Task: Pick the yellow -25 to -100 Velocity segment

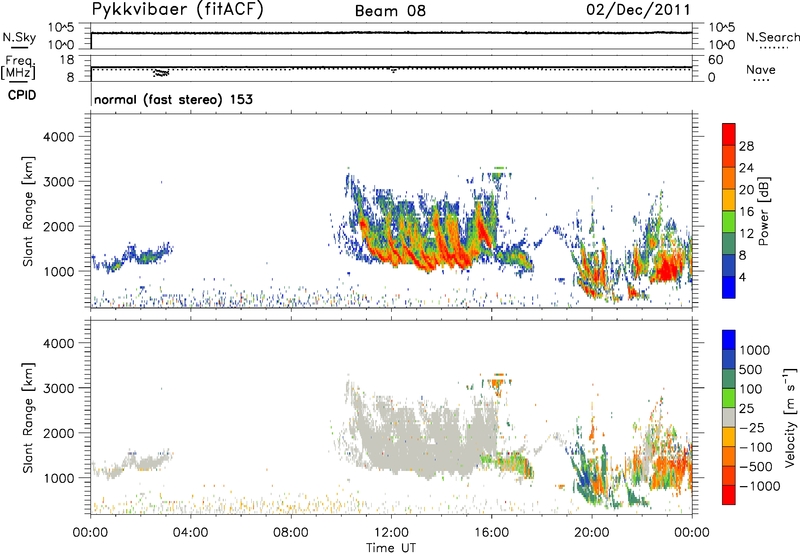Action: tap(729, 437)
